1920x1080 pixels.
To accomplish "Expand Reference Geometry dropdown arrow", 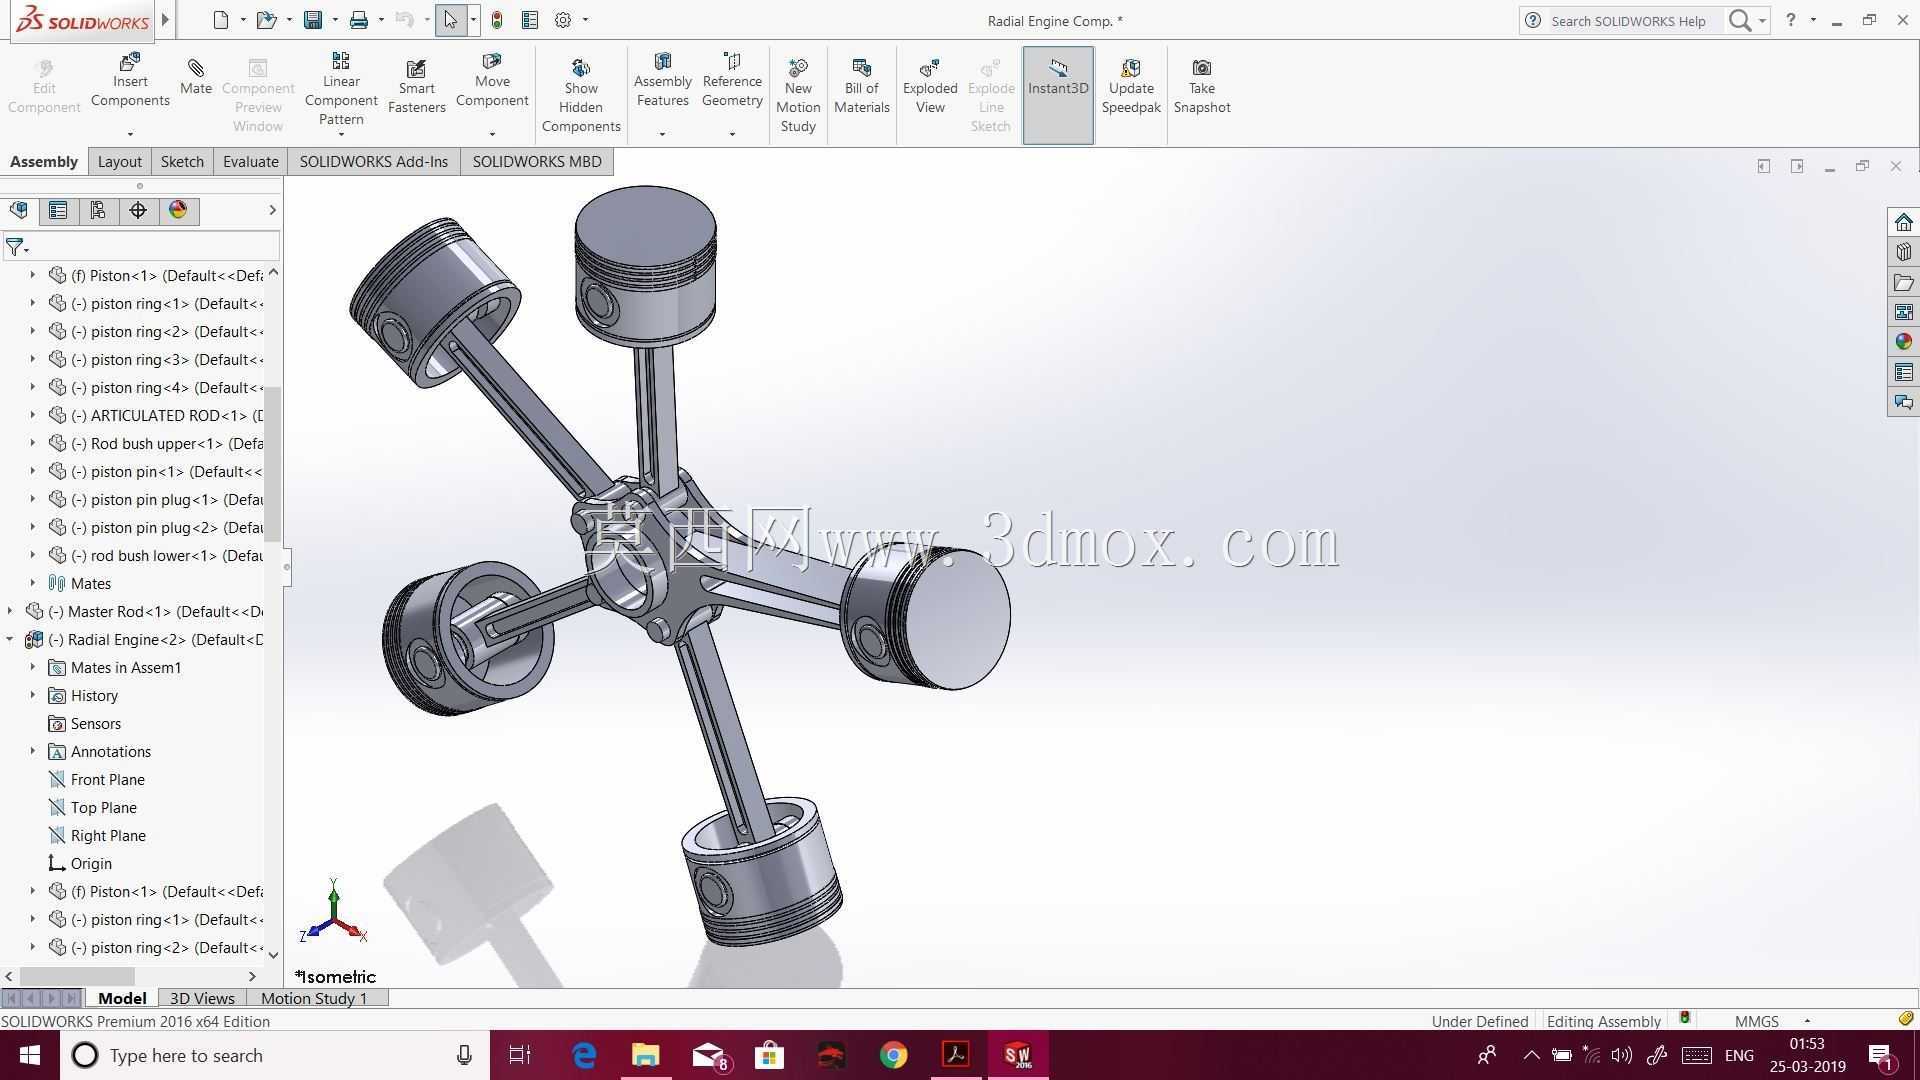I will (732, 134).
